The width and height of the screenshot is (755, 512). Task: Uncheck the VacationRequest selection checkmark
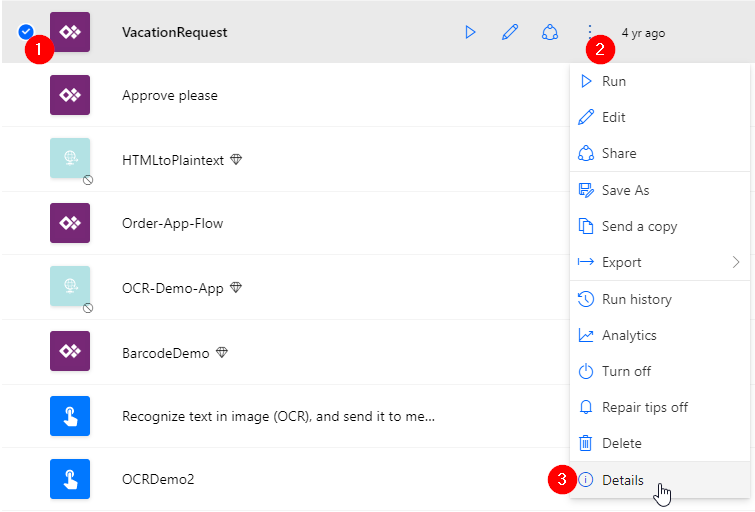[26, 32]
